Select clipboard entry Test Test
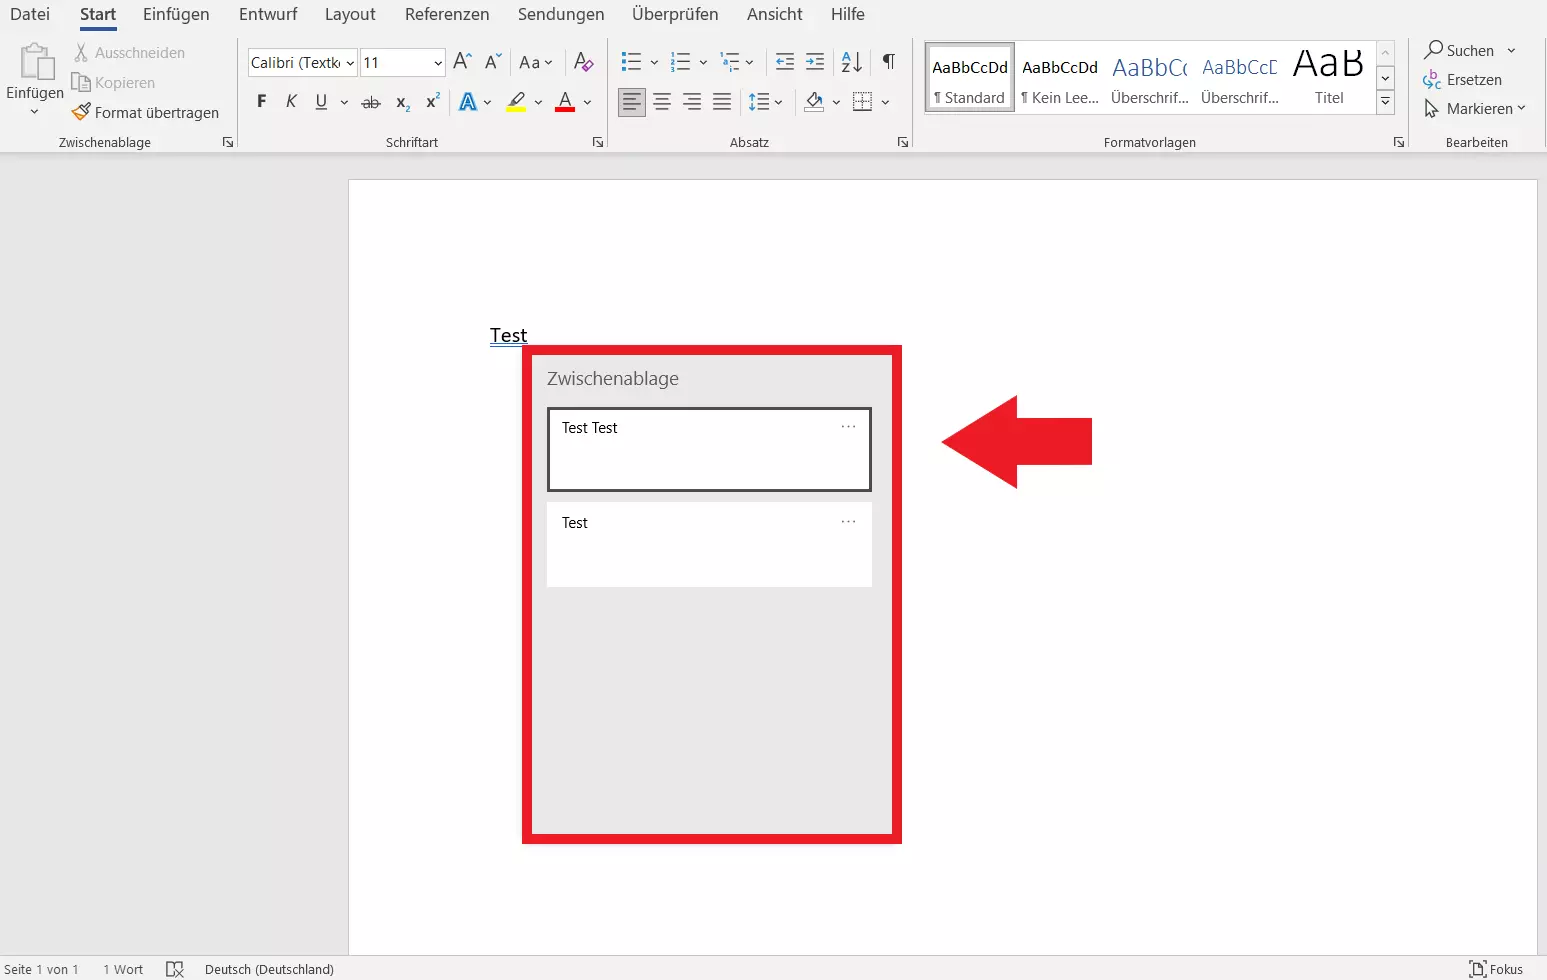This screenshot has width=1547, height=980. point(709,449)
